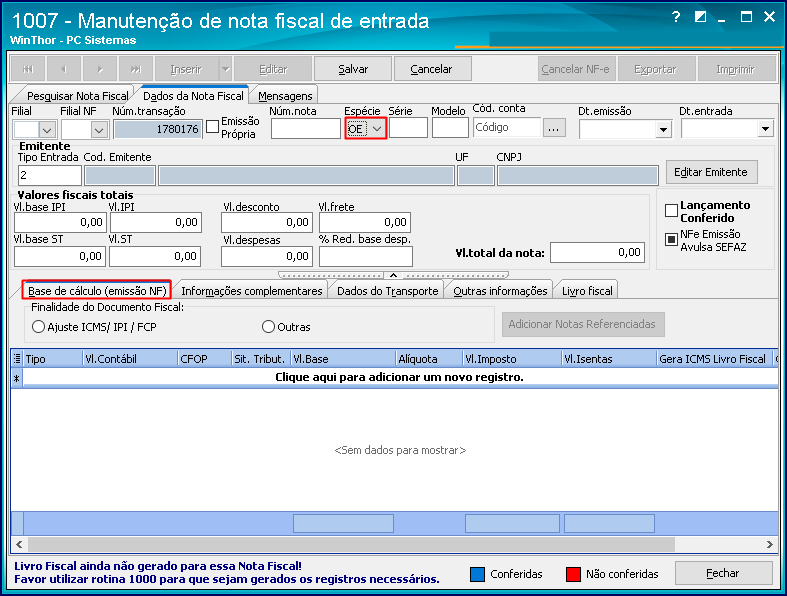Screen dimensions: 787x596
Task: Click the Vl.Contábil column header
Action: [x=129, y=359]
